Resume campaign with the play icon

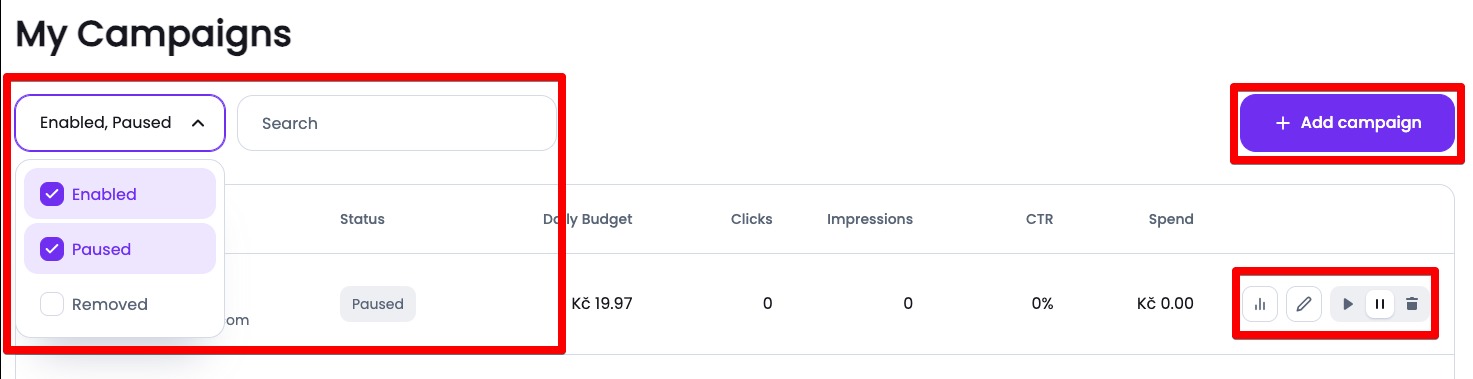[1348, 304]
